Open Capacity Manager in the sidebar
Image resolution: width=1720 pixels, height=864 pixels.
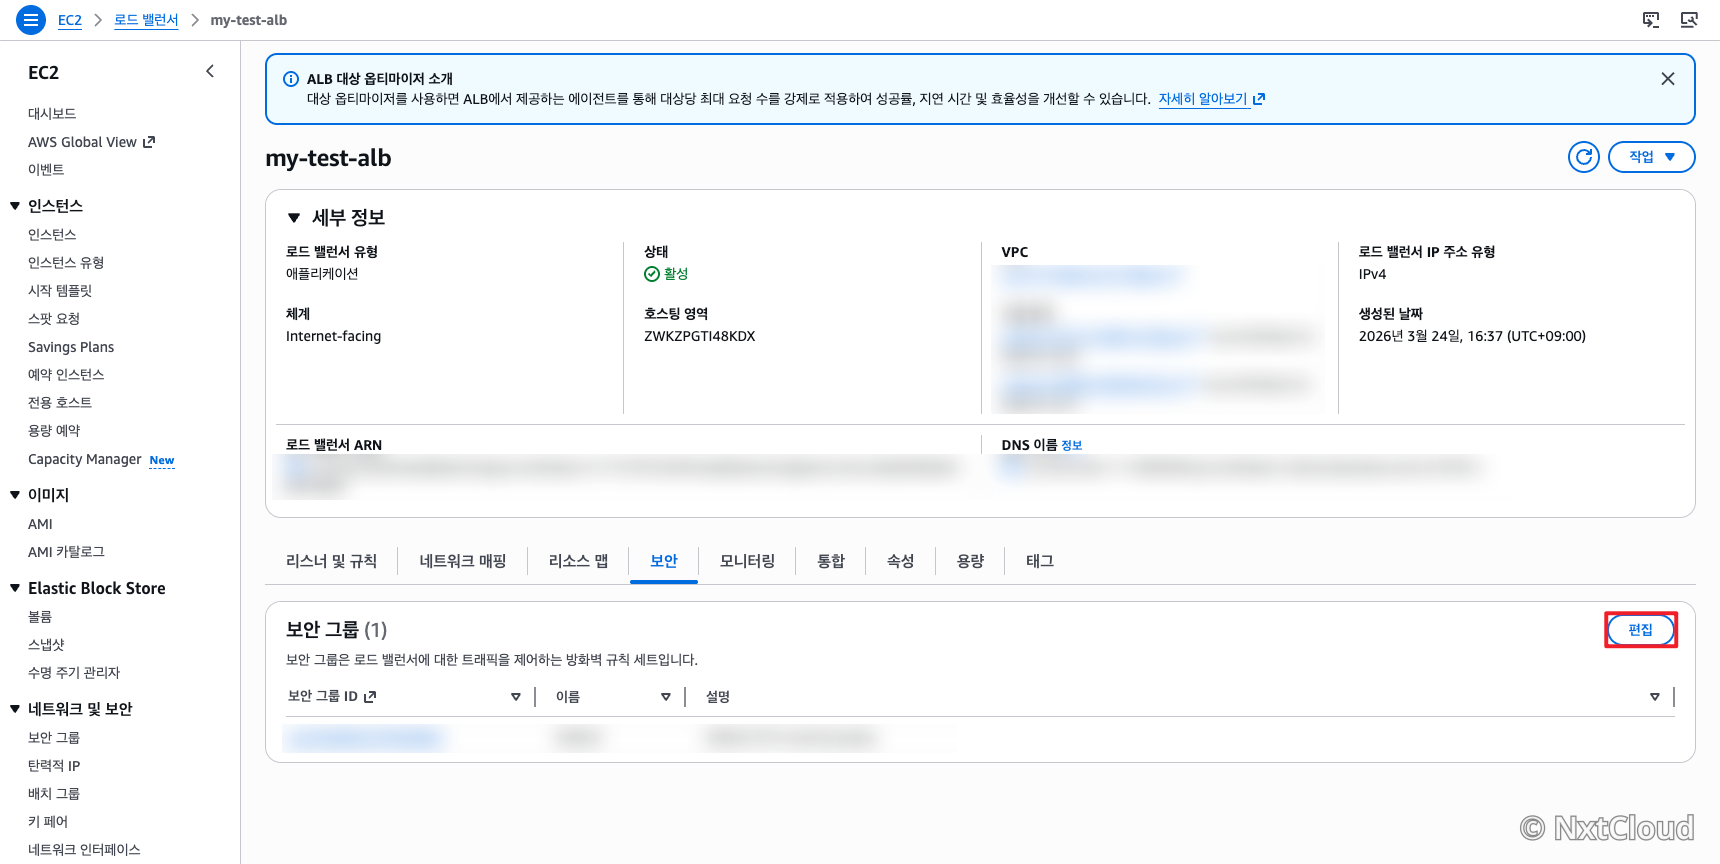[x=85, y=459]
